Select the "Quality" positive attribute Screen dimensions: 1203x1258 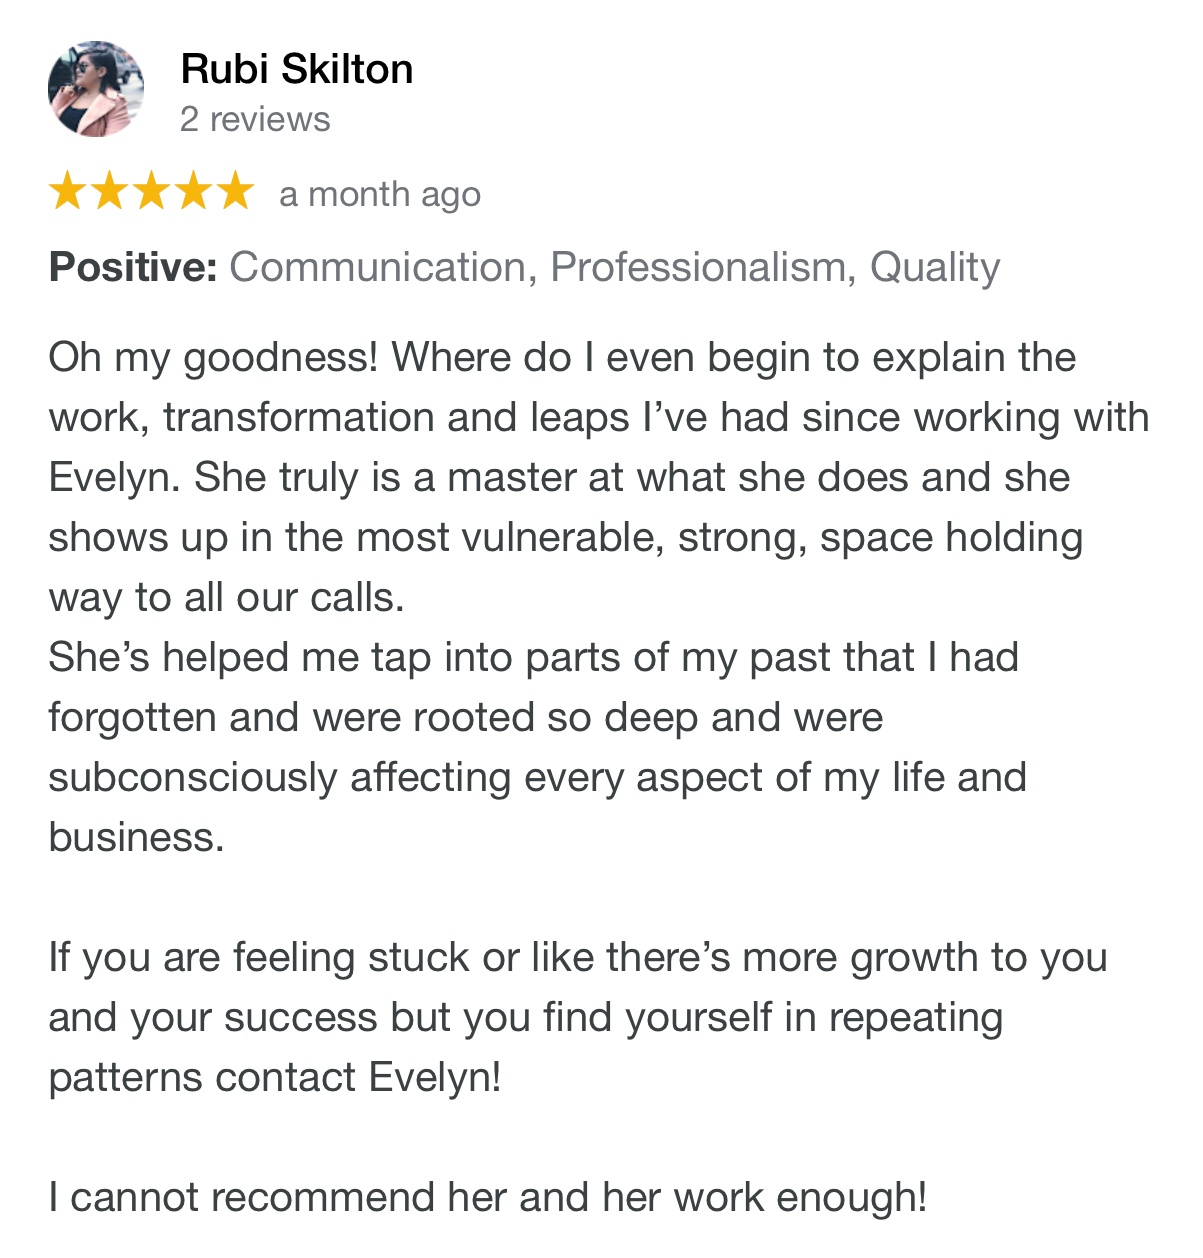coord(935,267)
